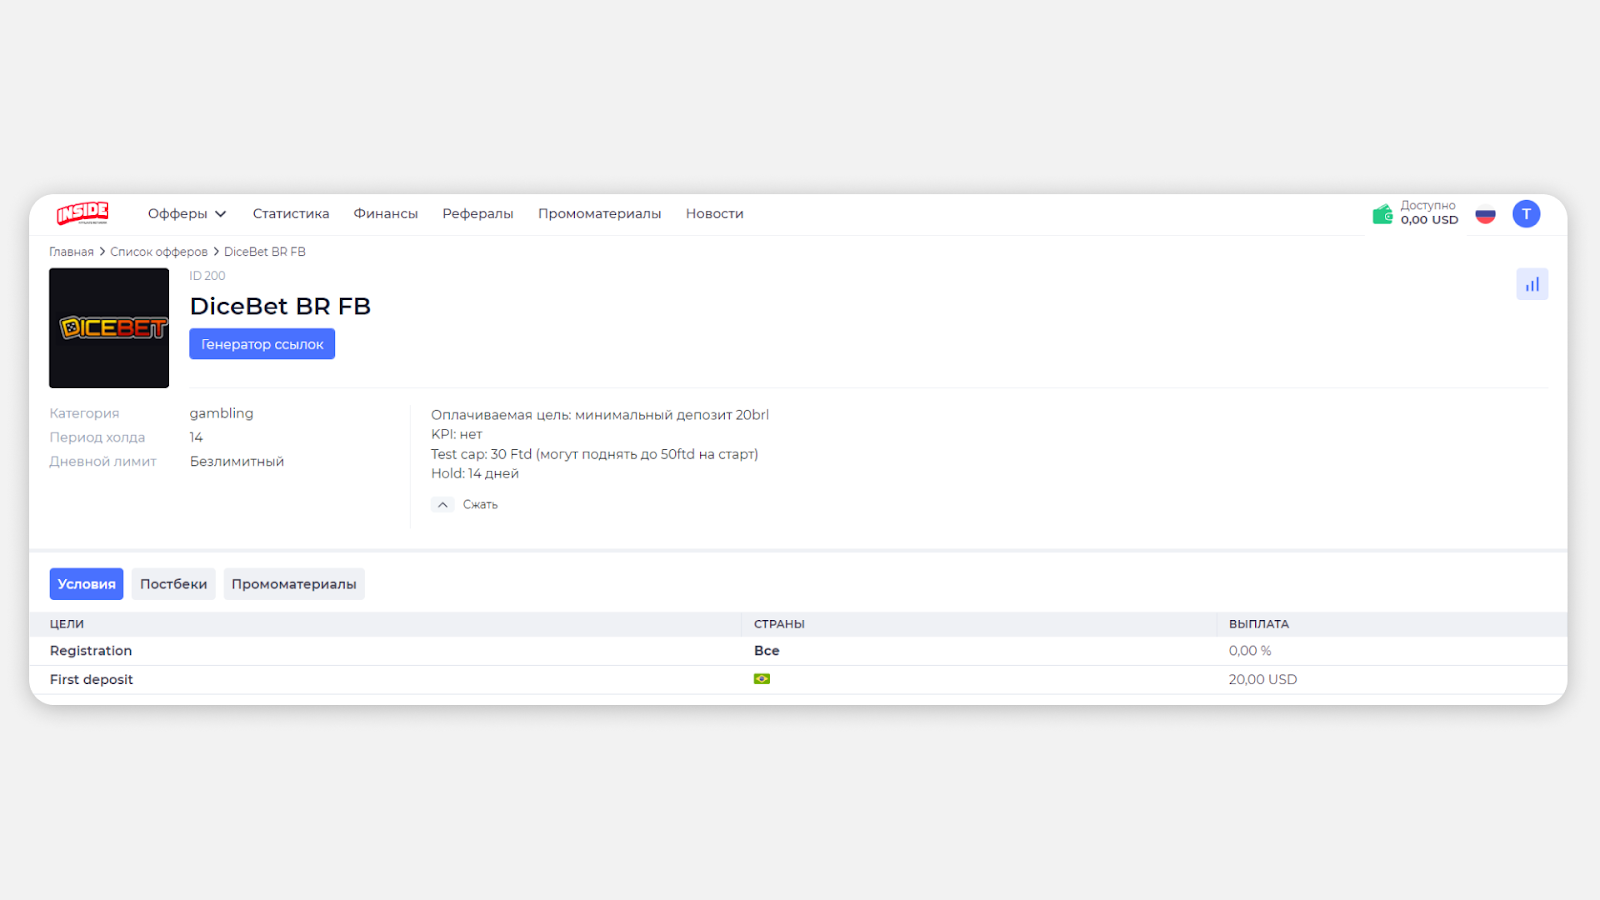Click the 0,00 % payout value
The width and height of the screenshot is (1600, 900).
1250,651
